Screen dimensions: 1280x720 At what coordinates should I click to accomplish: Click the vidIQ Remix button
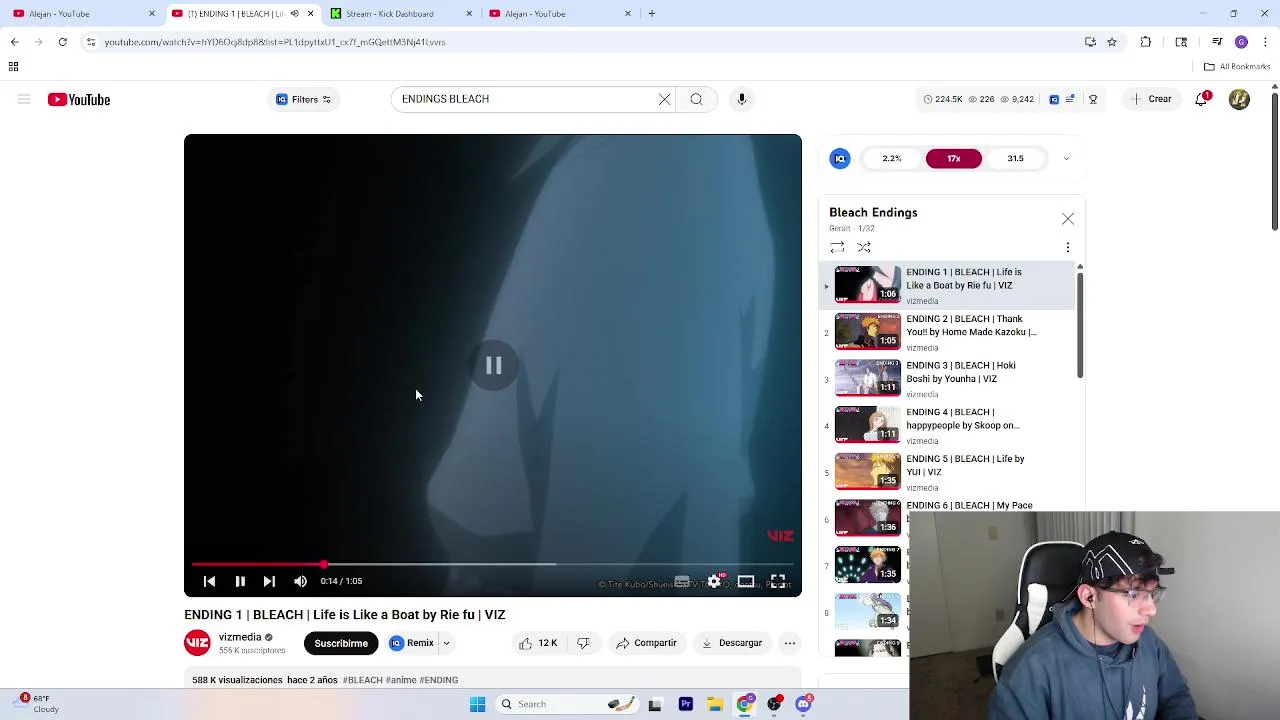point(412,643)
